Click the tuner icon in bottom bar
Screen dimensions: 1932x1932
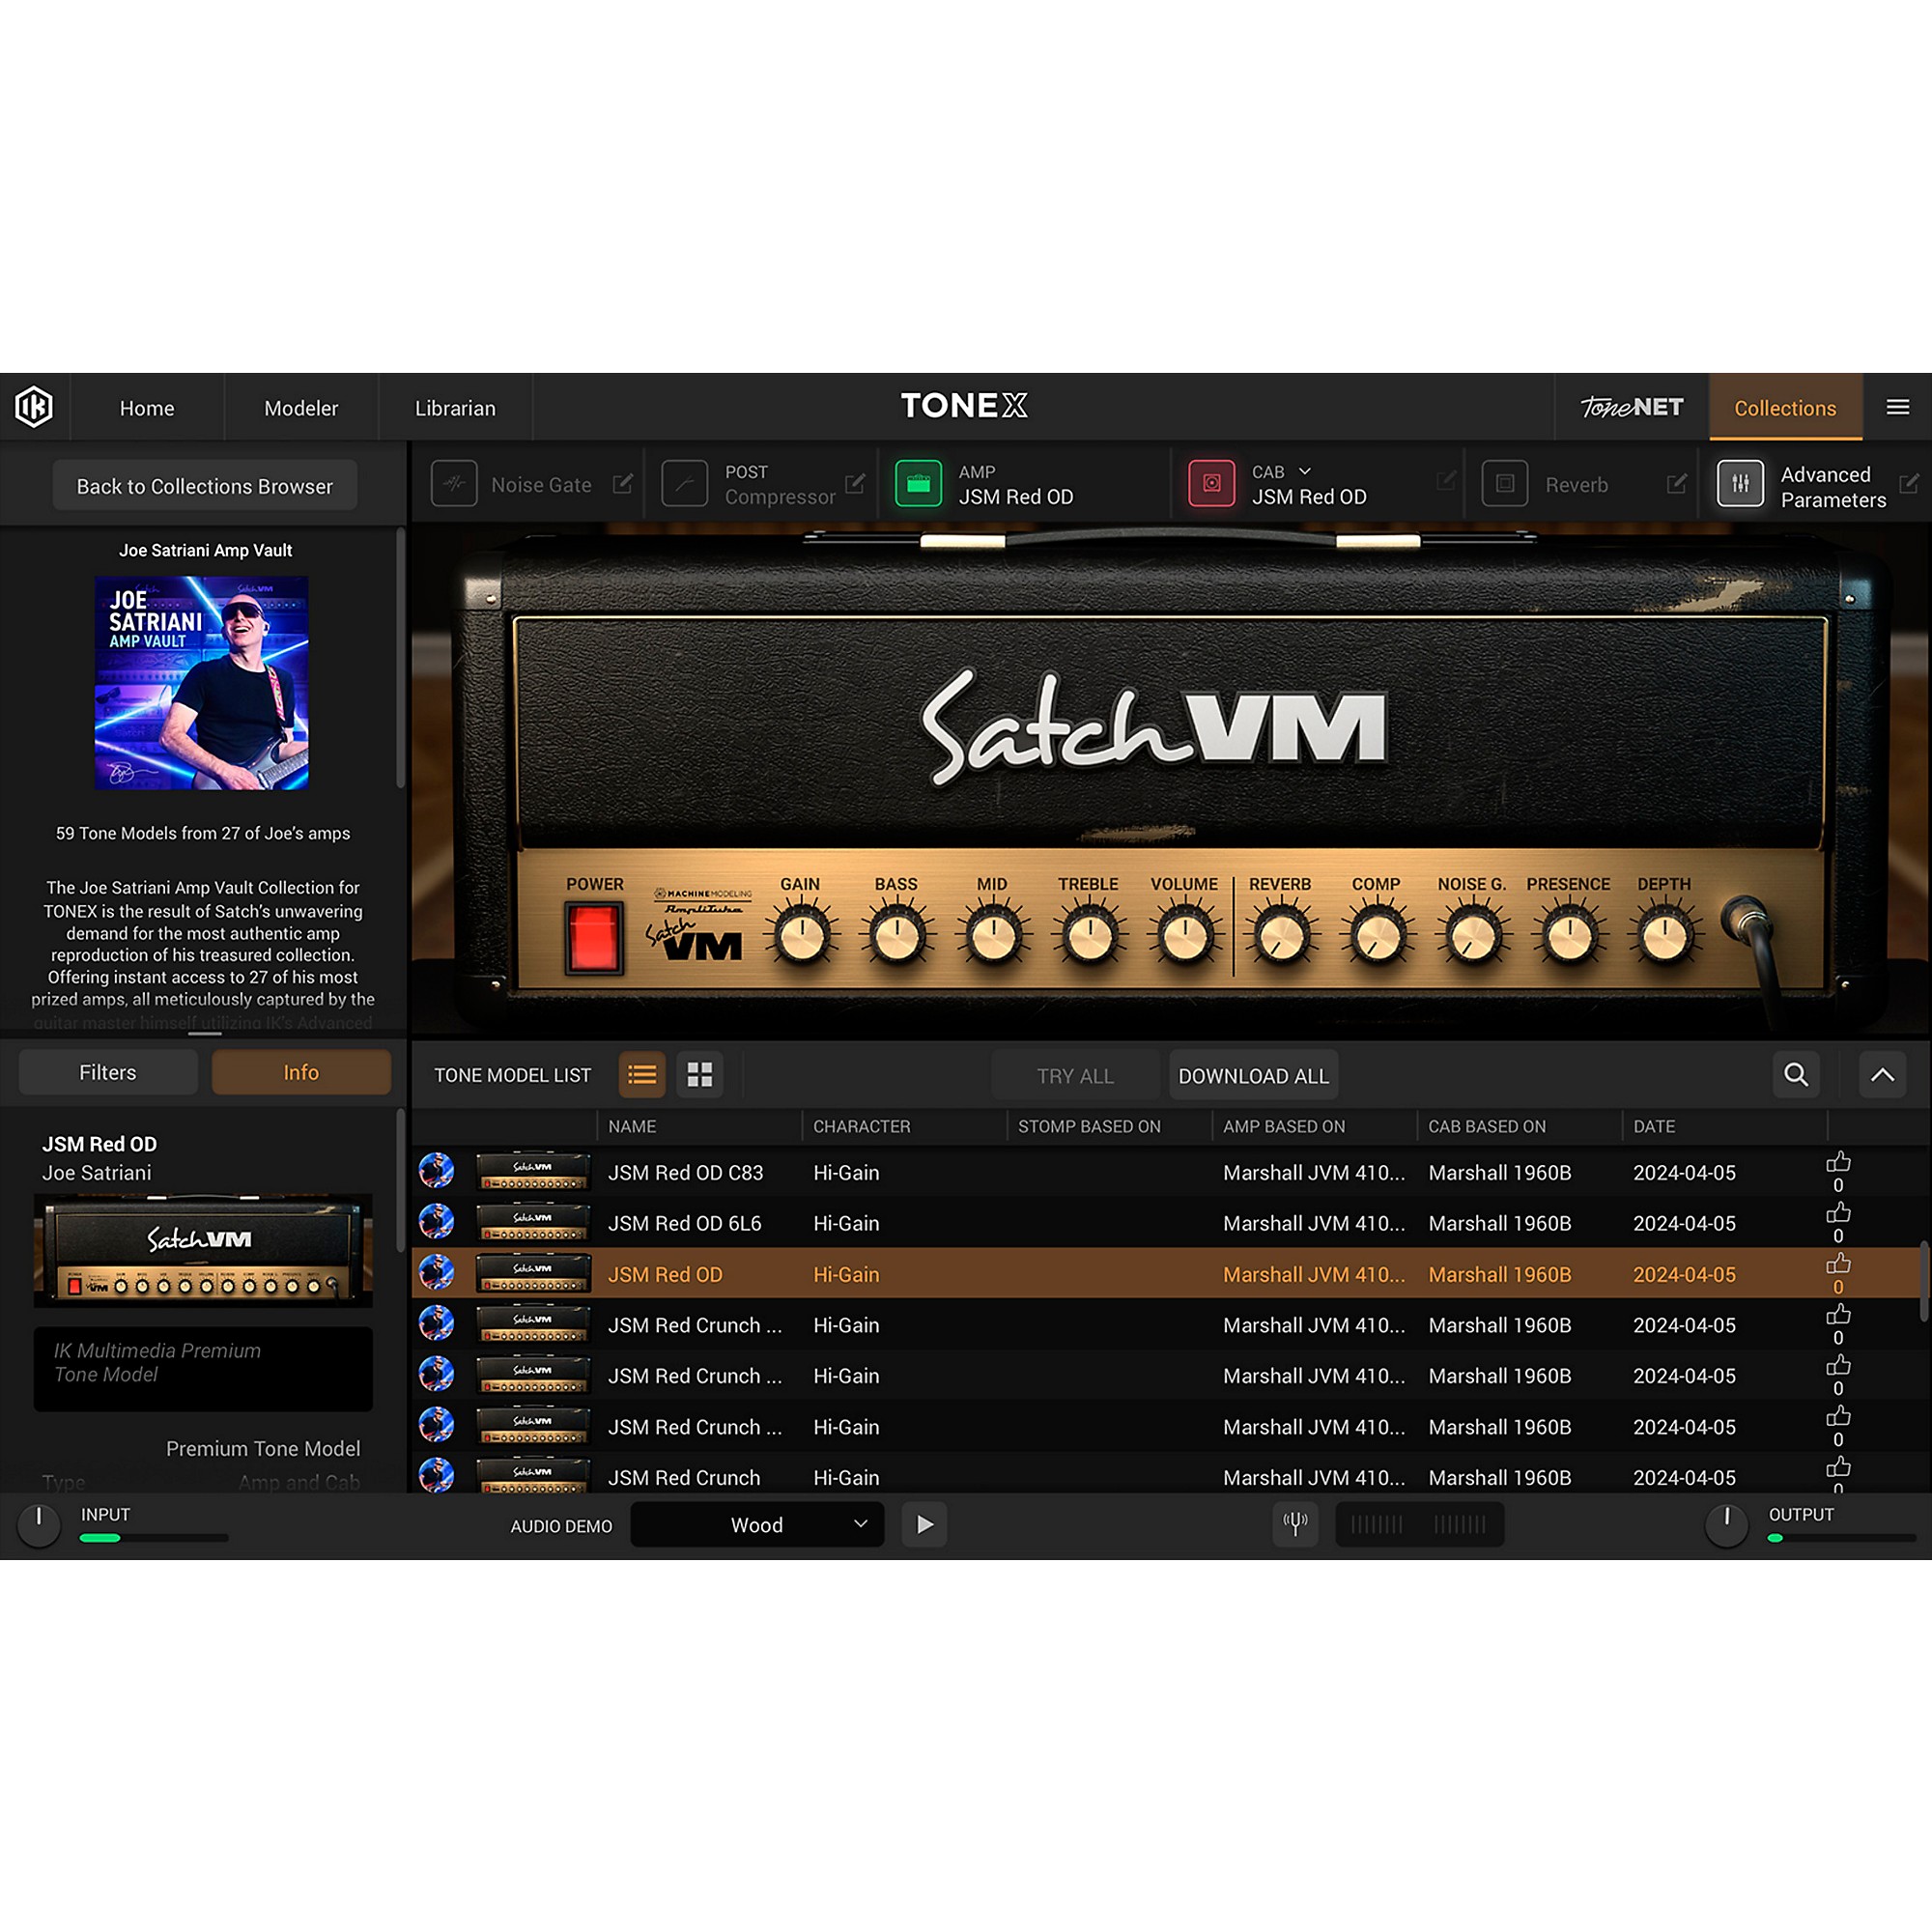coord(1295,1524)
